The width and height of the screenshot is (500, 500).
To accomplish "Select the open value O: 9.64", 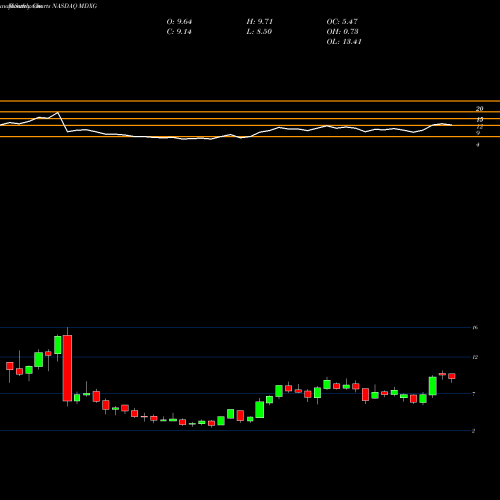I will tap(179, 22).
